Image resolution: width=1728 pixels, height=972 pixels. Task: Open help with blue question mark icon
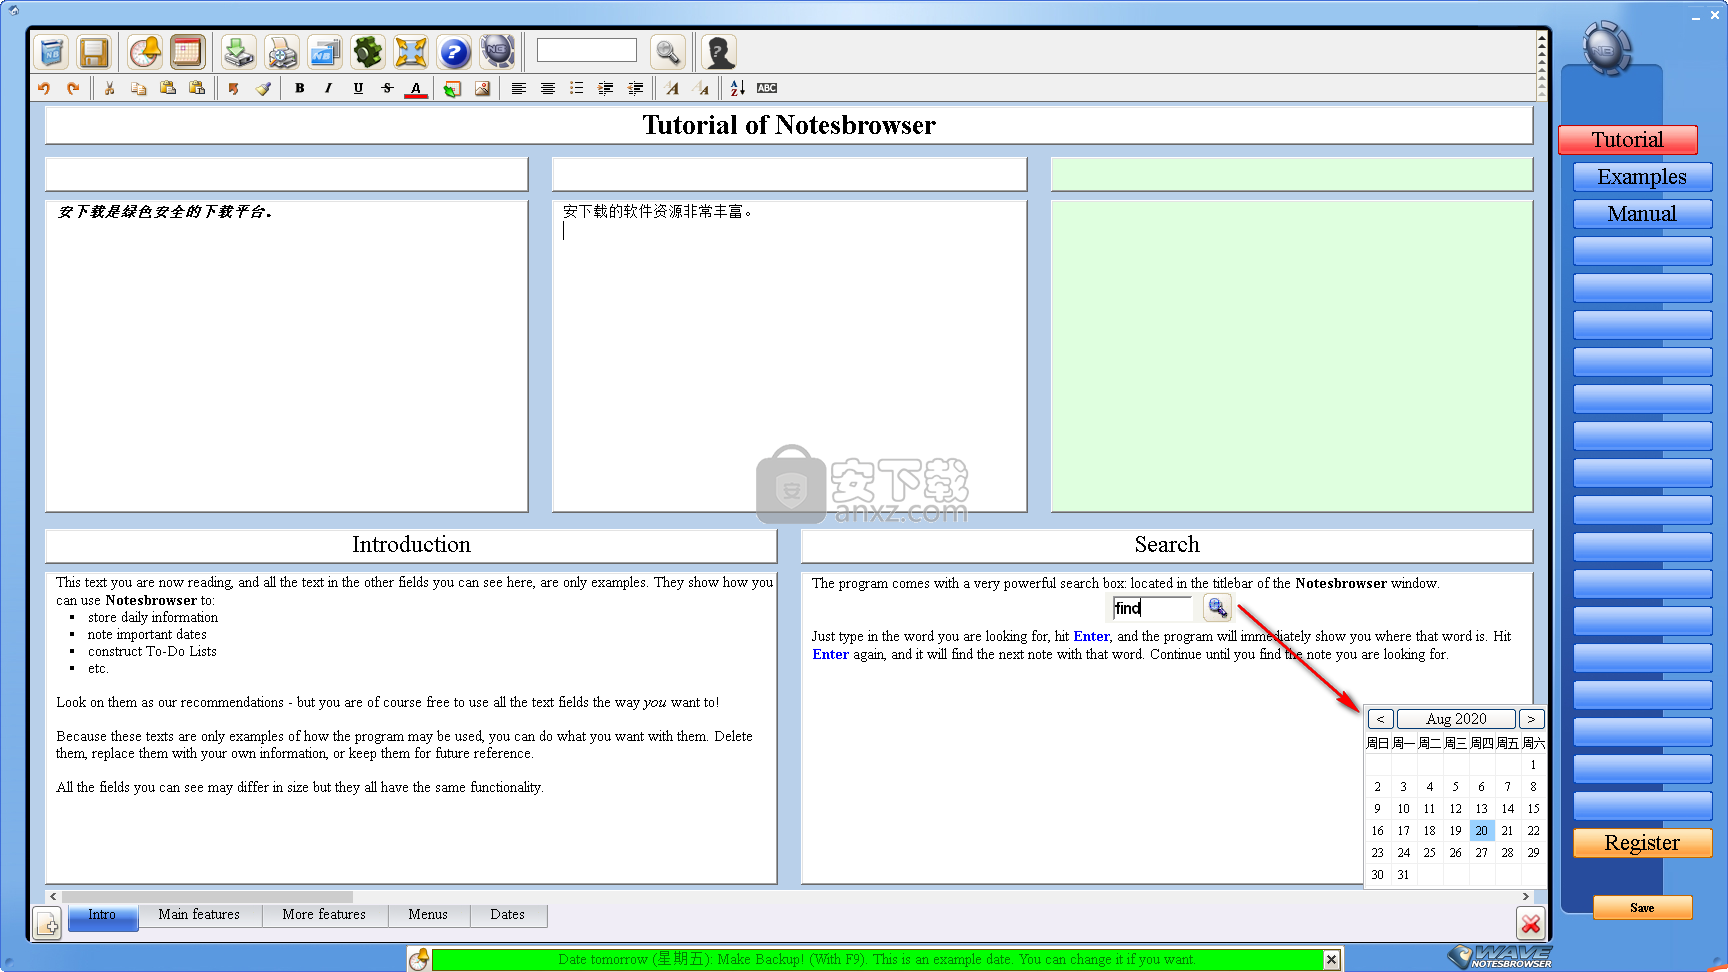(454, 52)
